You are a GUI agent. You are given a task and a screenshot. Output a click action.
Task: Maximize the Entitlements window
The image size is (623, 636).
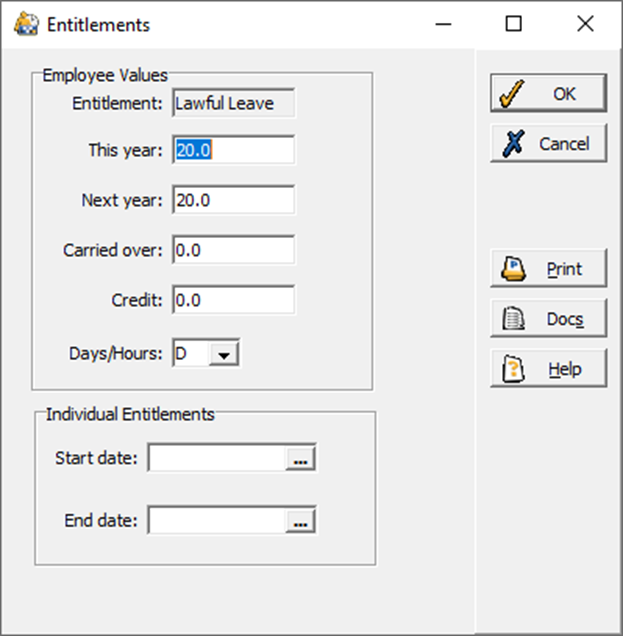[x=513, y=24]
